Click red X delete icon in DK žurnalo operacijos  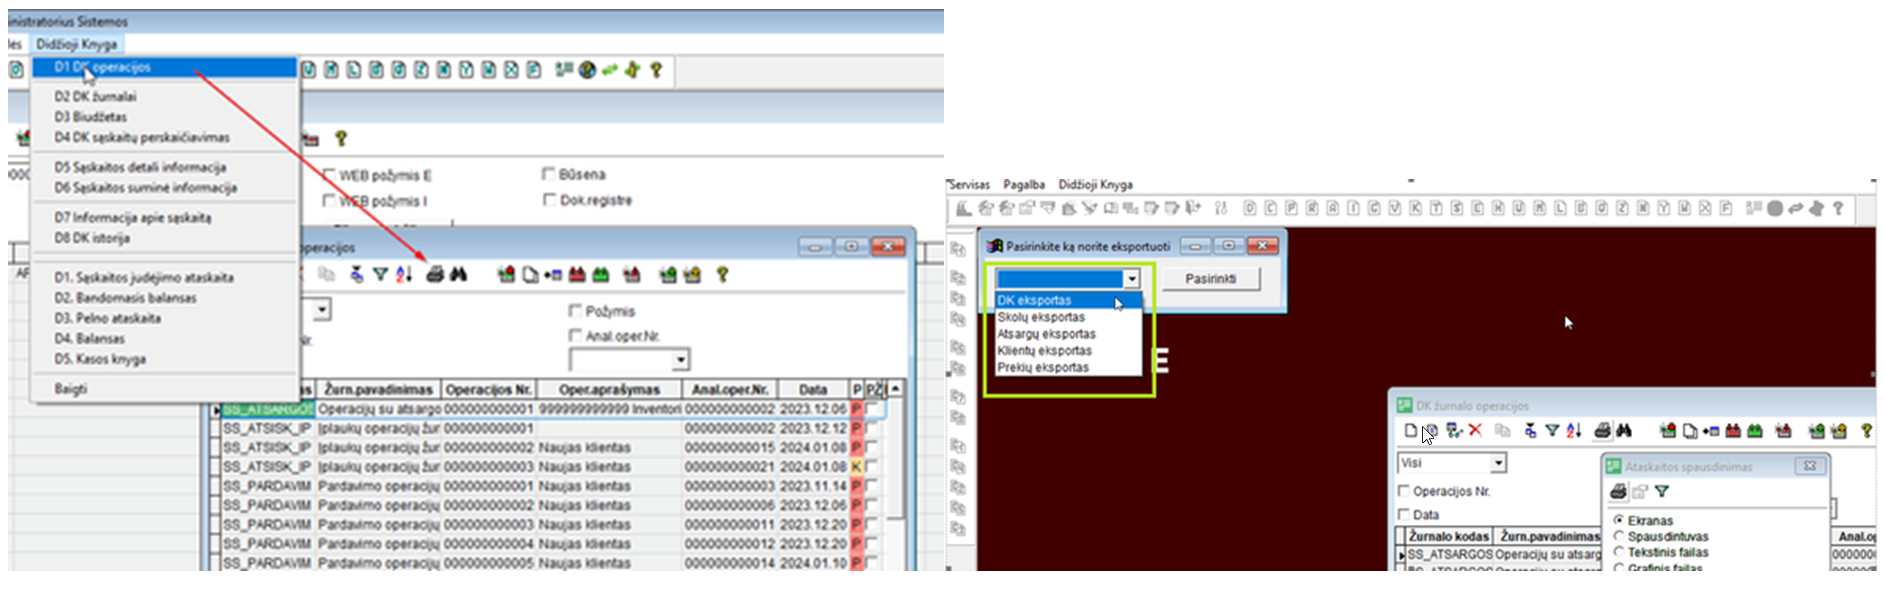1475,431
